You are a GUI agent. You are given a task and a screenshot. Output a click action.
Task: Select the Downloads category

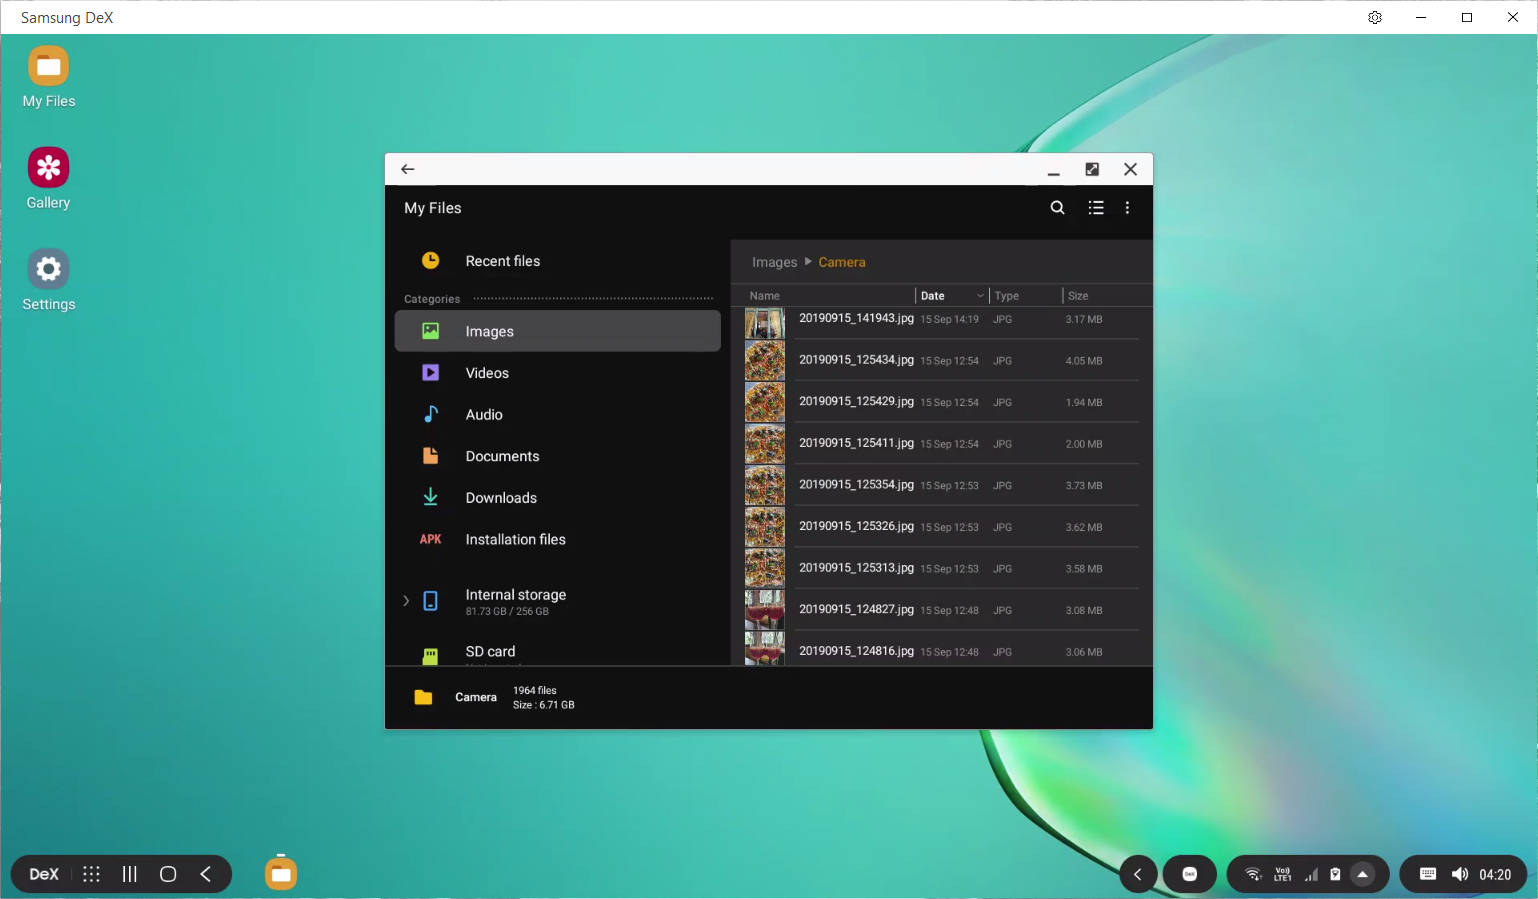[x=557, y=498]
